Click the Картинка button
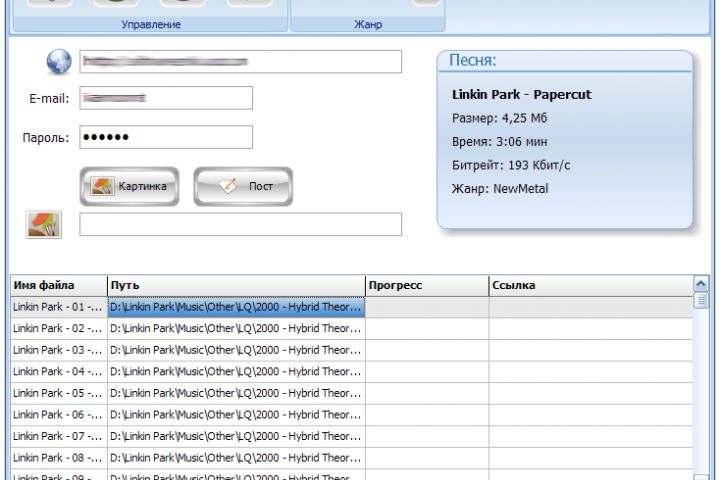 (x=129, y=186)
